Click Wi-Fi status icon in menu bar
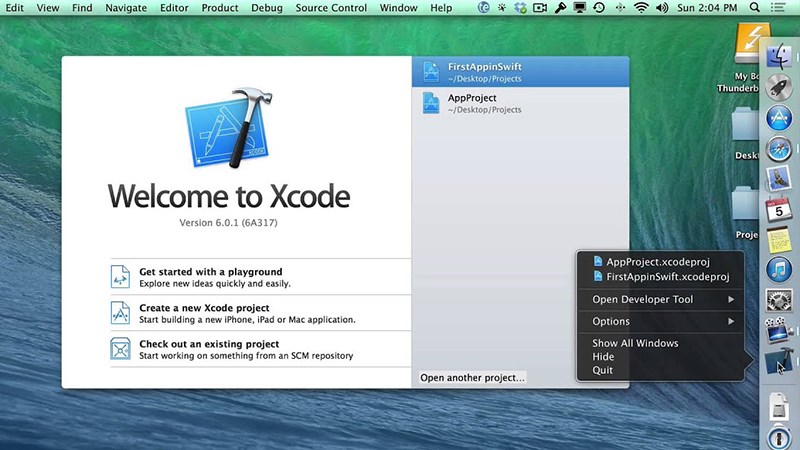800x450 pixels. click(x=641, y=8)
